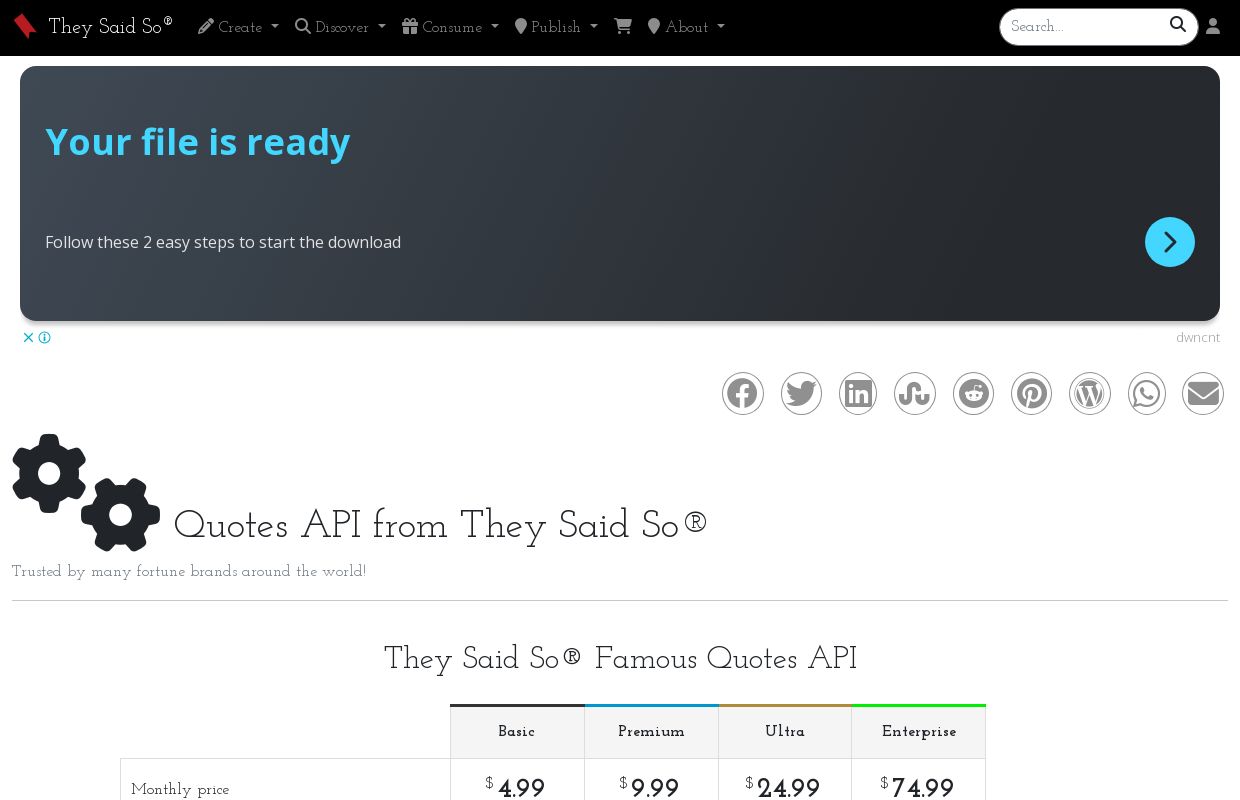Click 'Follow these 2 easy steps' ad text

223,242
